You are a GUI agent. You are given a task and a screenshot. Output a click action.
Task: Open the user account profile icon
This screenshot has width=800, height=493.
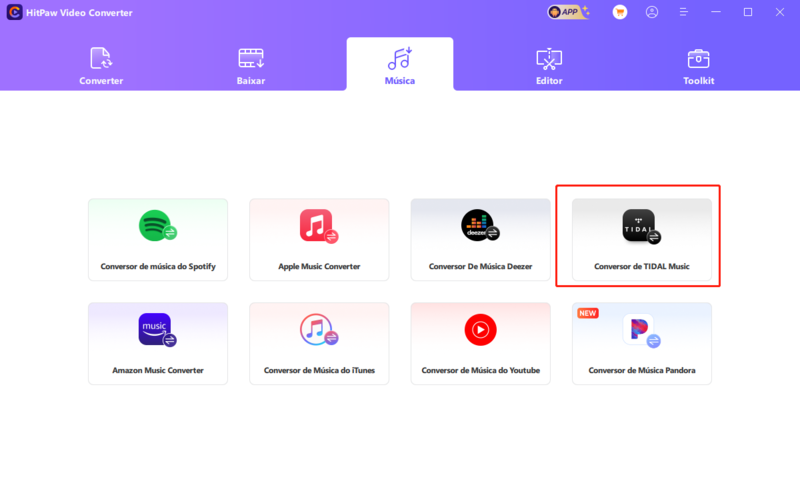pos(652,12)
